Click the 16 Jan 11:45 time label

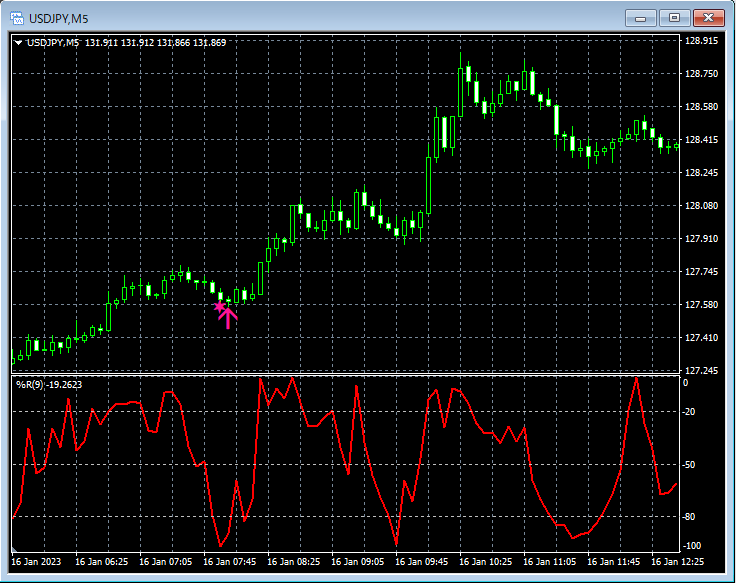613,562
